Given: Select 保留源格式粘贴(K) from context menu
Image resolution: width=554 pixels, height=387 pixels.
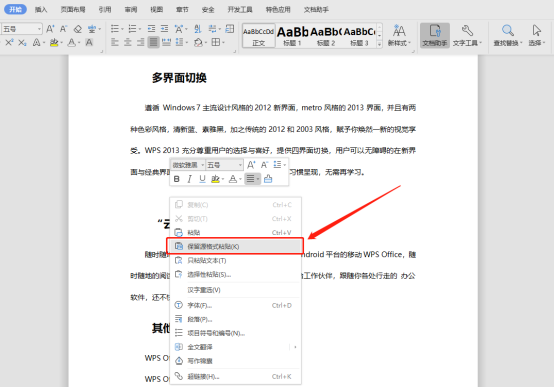Looking at the screenshot, I should pos(235,246).
